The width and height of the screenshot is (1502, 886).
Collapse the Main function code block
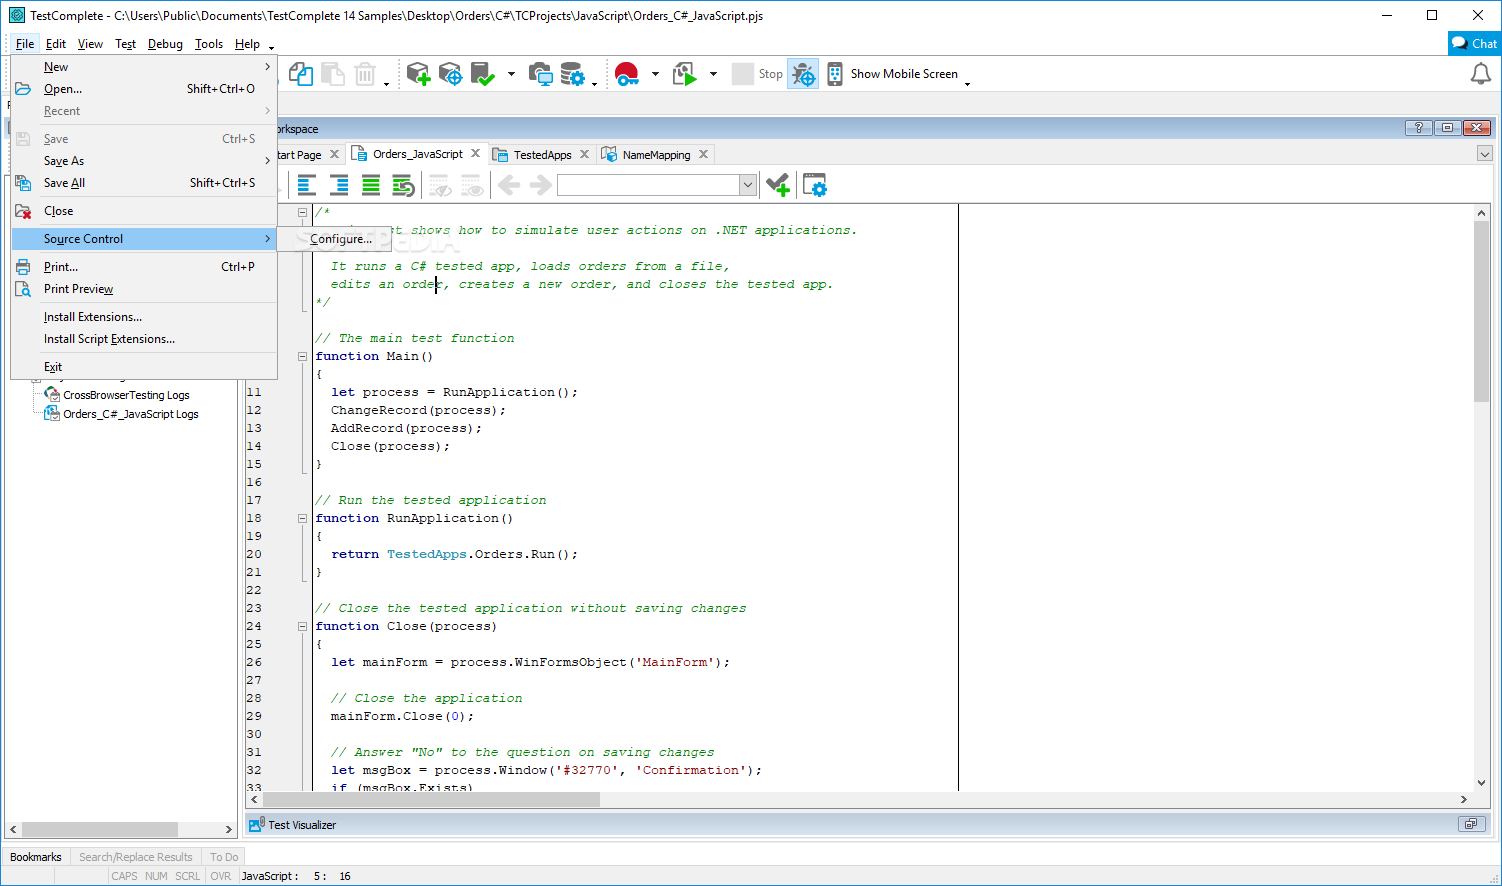(x=302, y=356)
